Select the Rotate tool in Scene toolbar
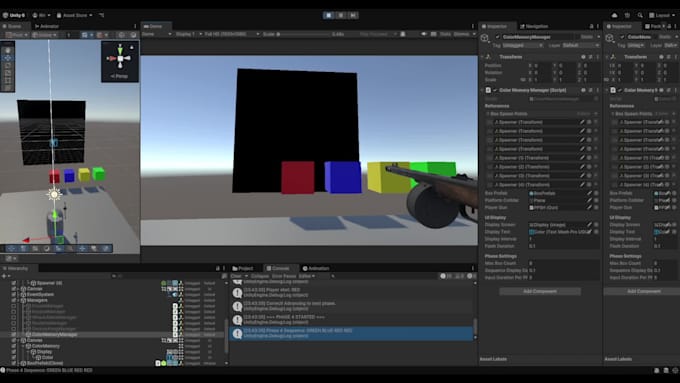 point(8,65)
